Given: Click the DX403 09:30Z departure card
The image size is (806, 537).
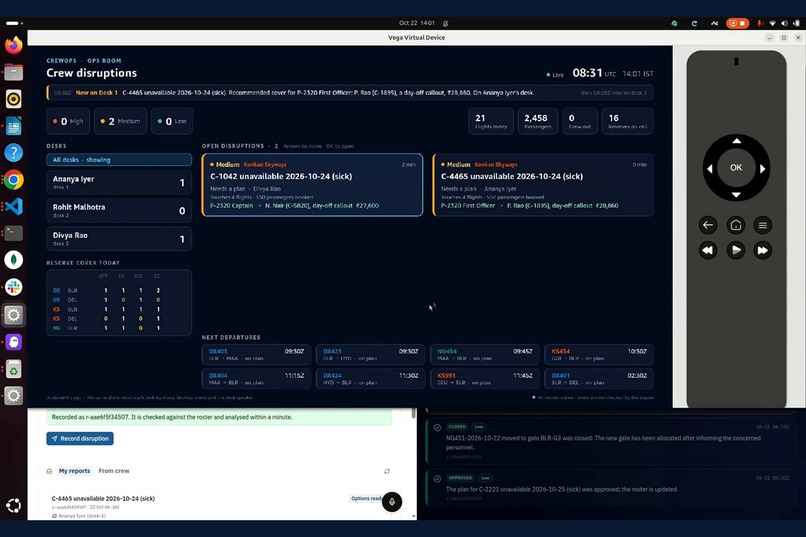Looking at the screenshot, I should point(256,355).
